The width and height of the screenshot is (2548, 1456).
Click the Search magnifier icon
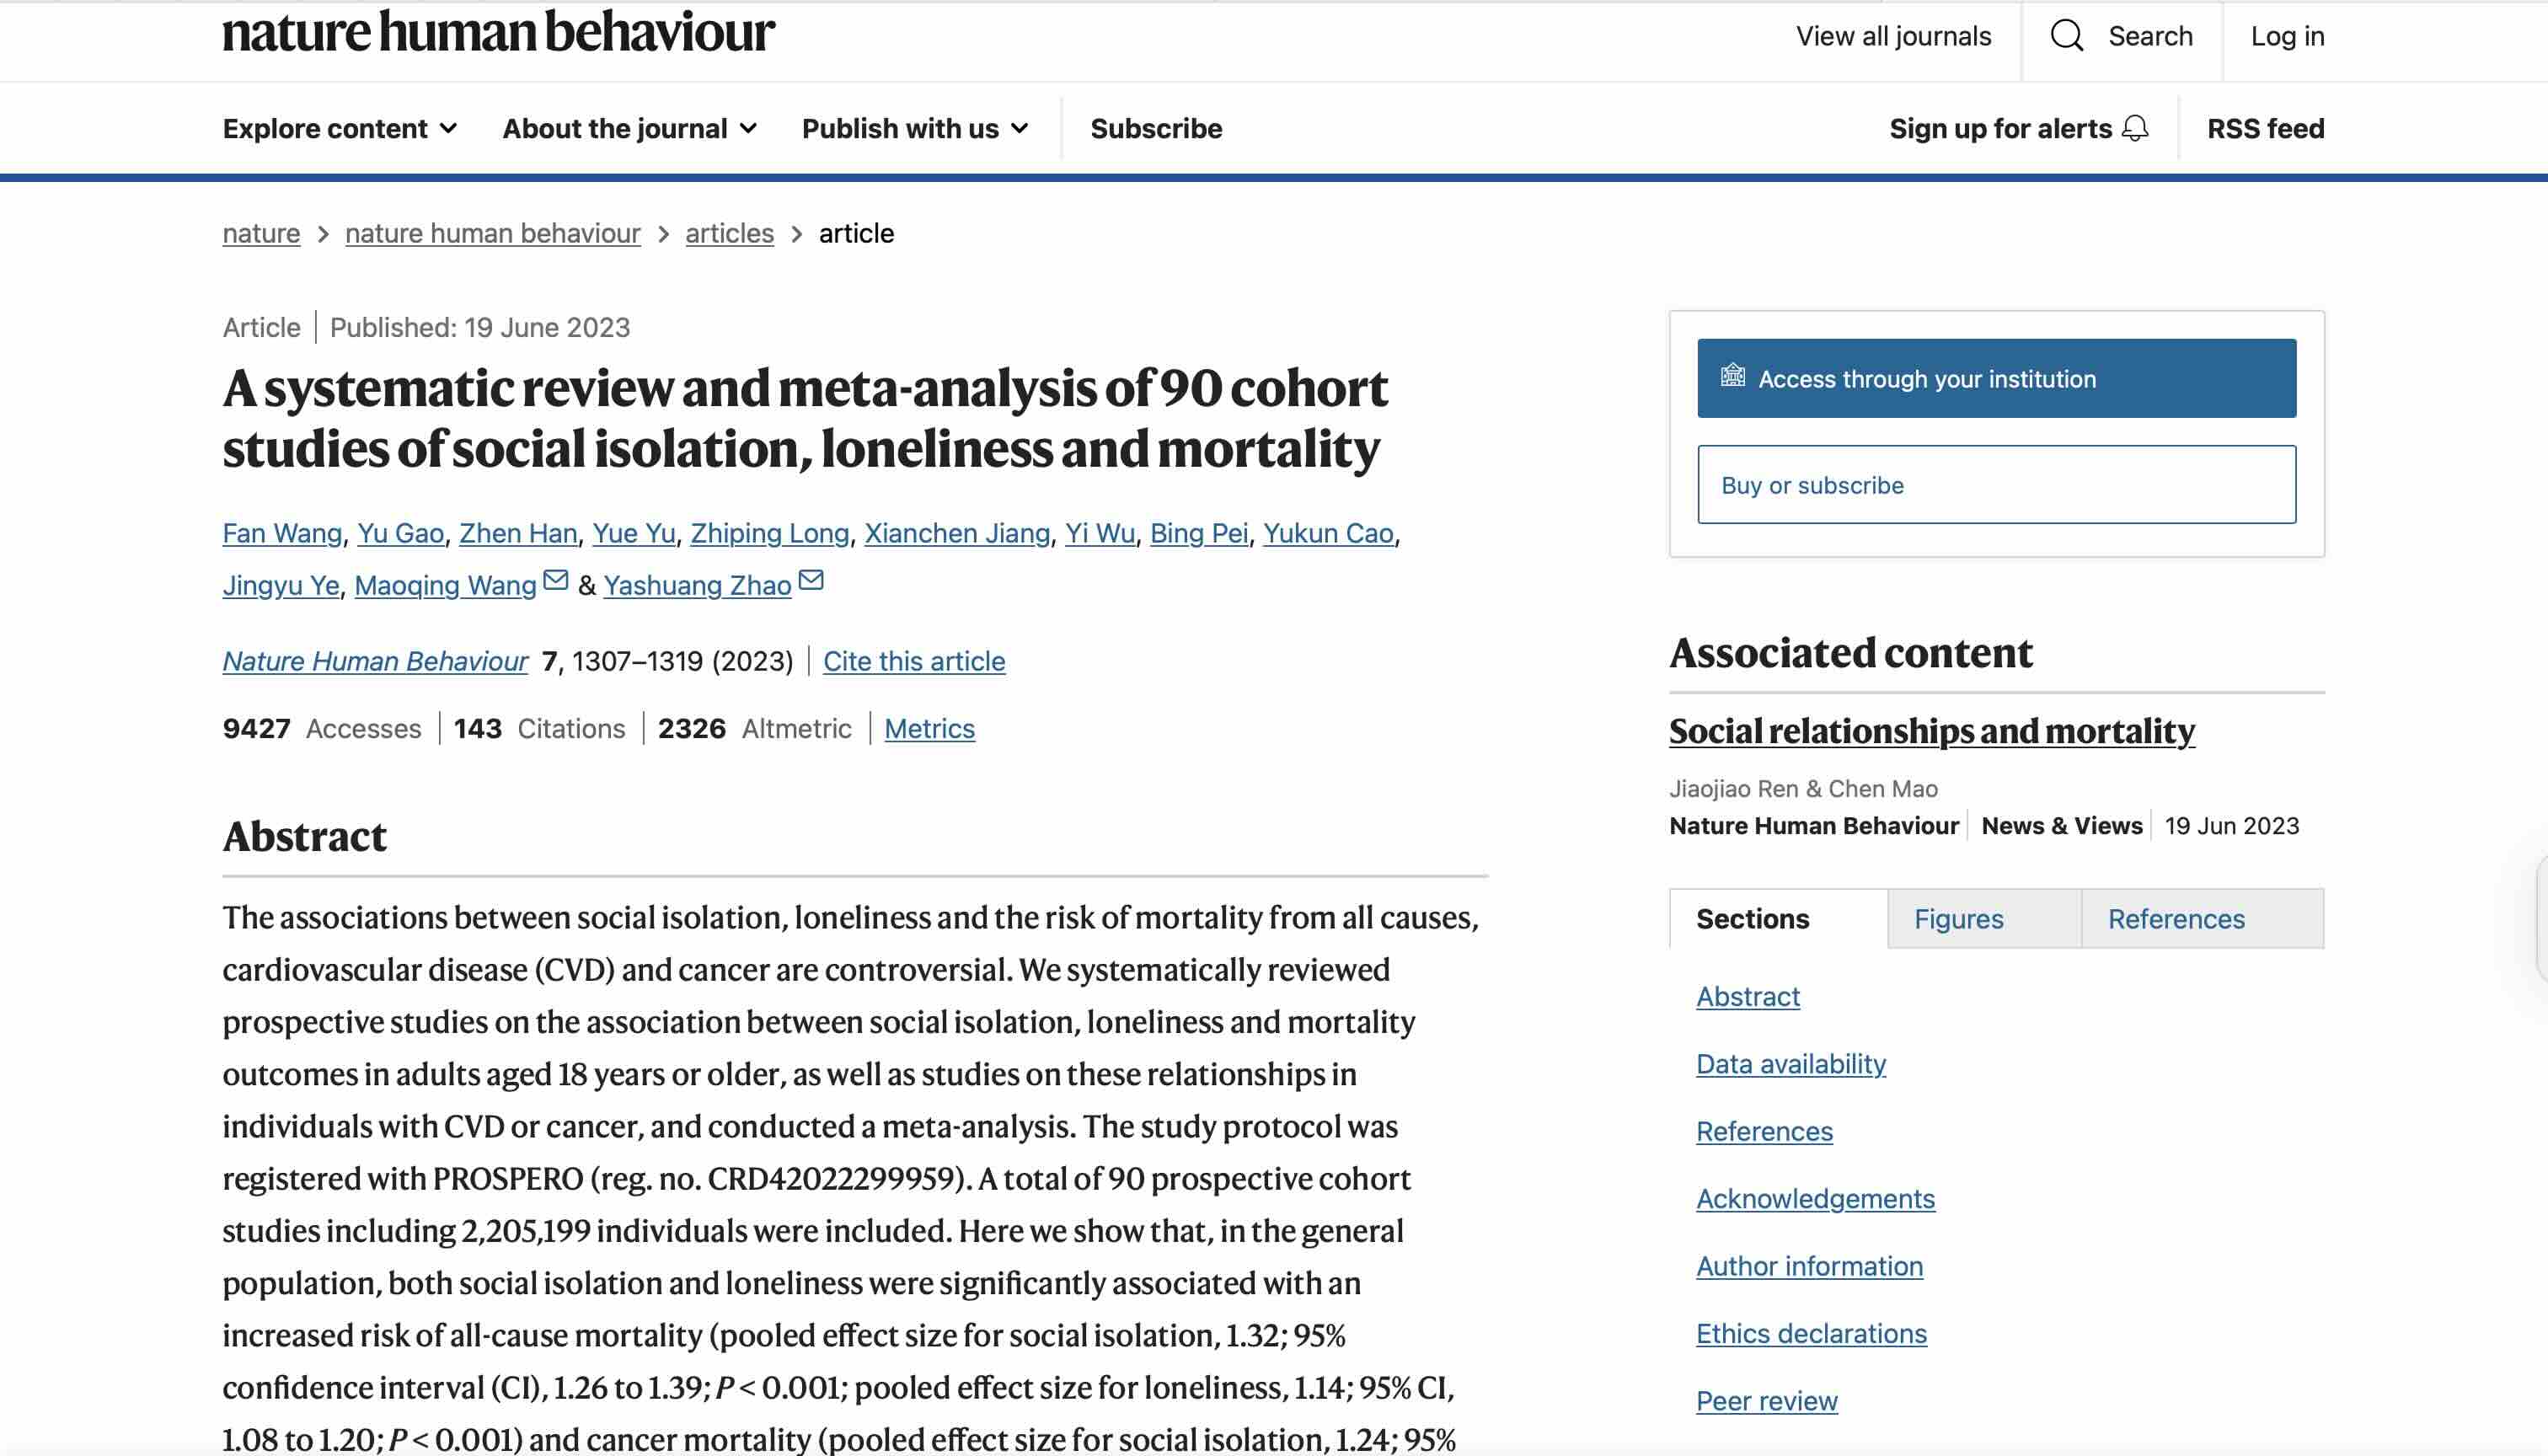[x=2066, y=36]
